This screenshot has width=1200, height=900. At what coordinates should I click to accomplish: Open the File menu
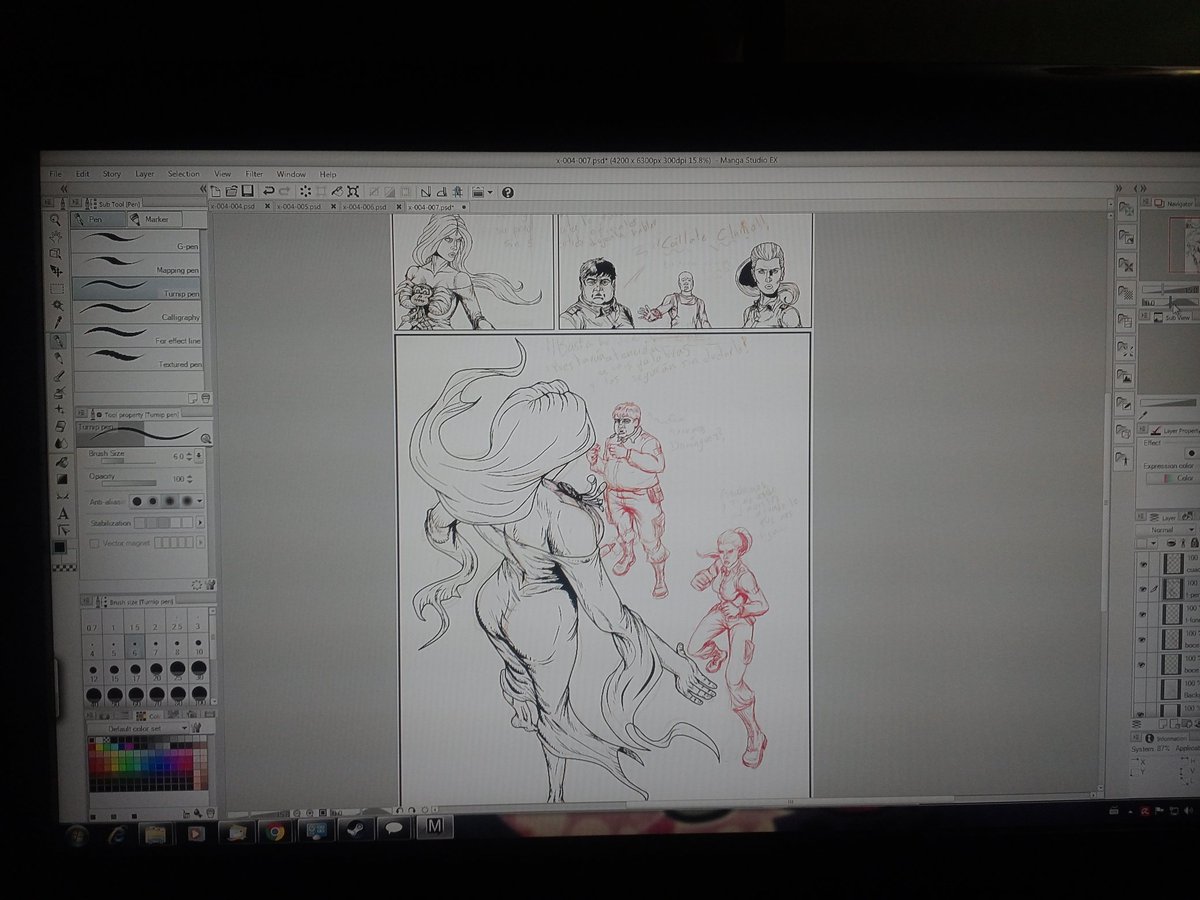(x=56, y=174)
